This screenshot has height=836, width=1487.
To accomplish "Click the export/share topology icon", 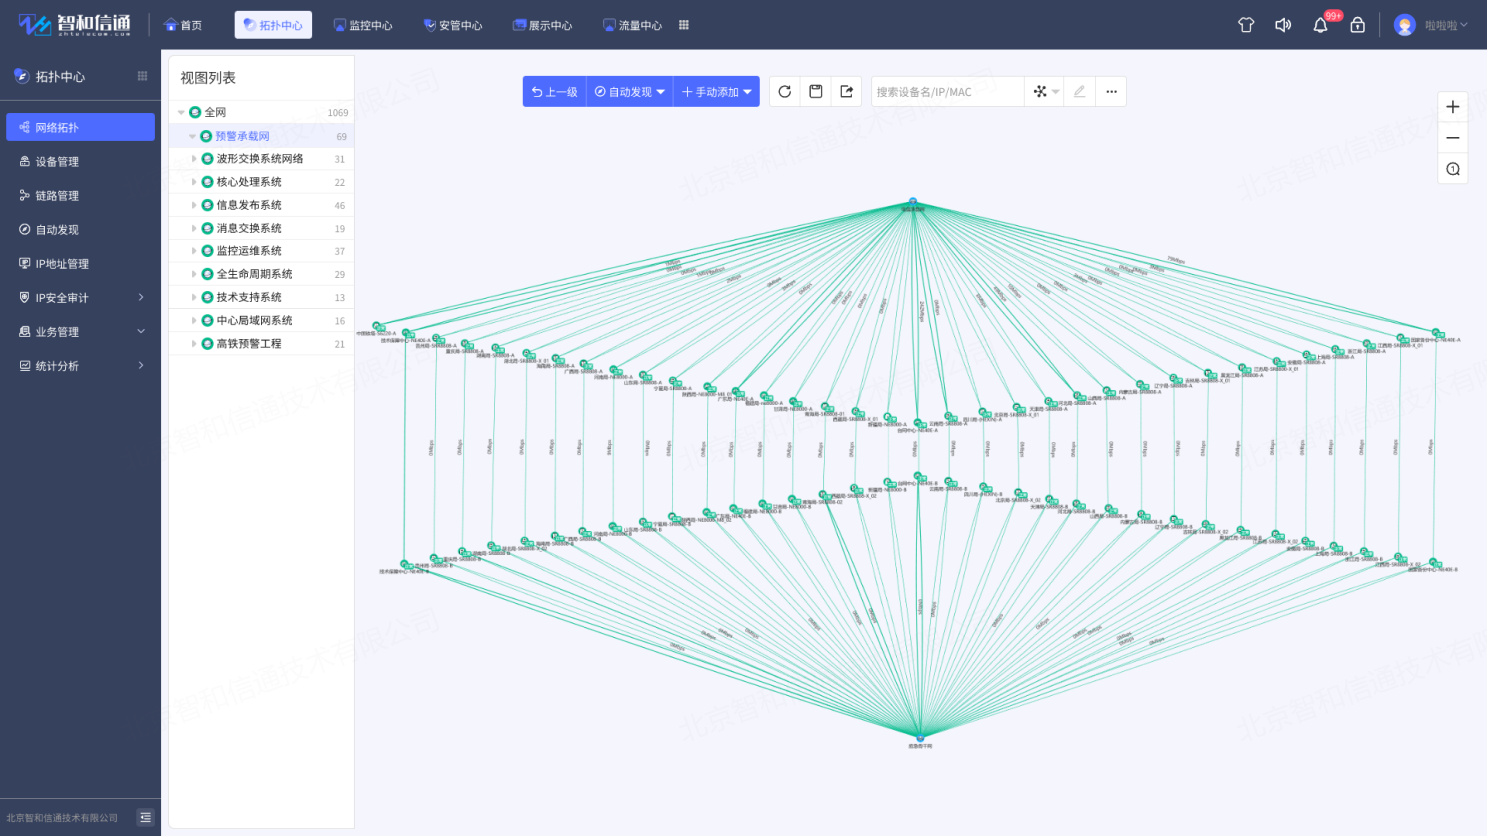I will 847,92.
